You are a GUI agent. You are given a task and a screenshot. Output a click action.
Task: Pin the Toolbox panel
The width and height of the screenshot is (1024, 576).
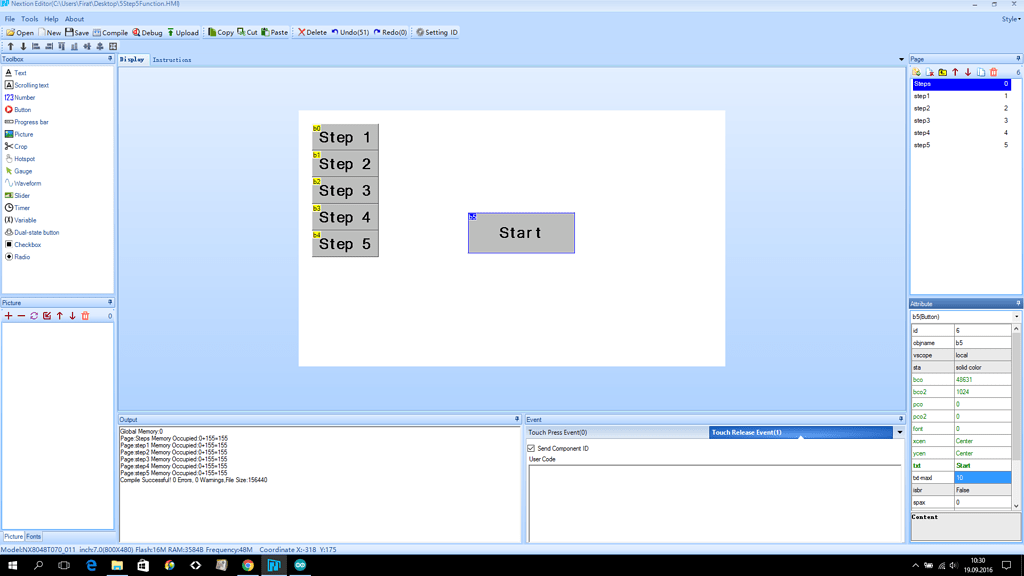[x=110, y=59]
